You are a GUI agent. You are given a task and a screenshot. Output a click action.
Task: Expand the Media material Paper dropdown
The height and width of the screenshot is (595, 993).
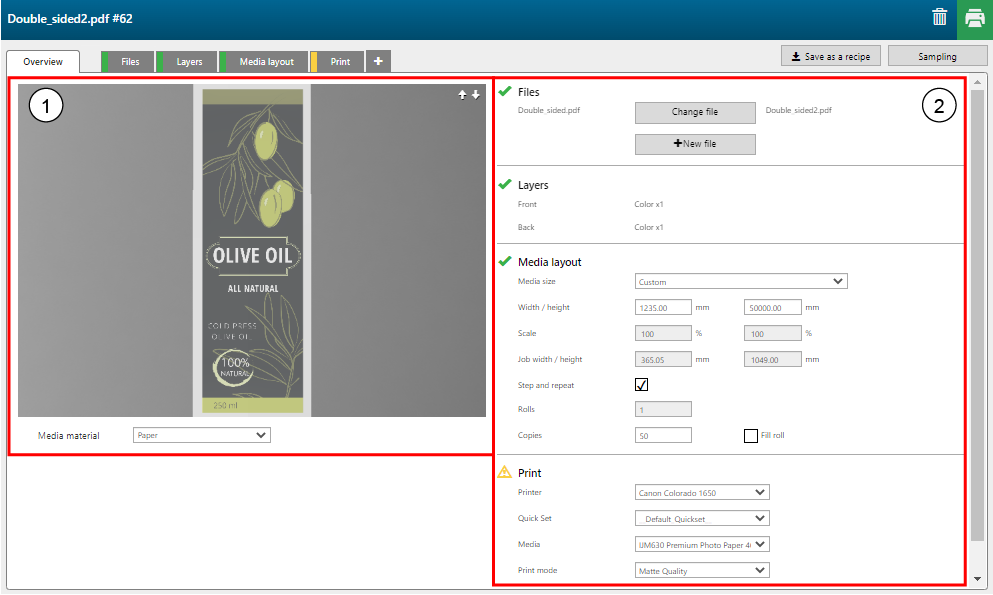click(202, 435)
